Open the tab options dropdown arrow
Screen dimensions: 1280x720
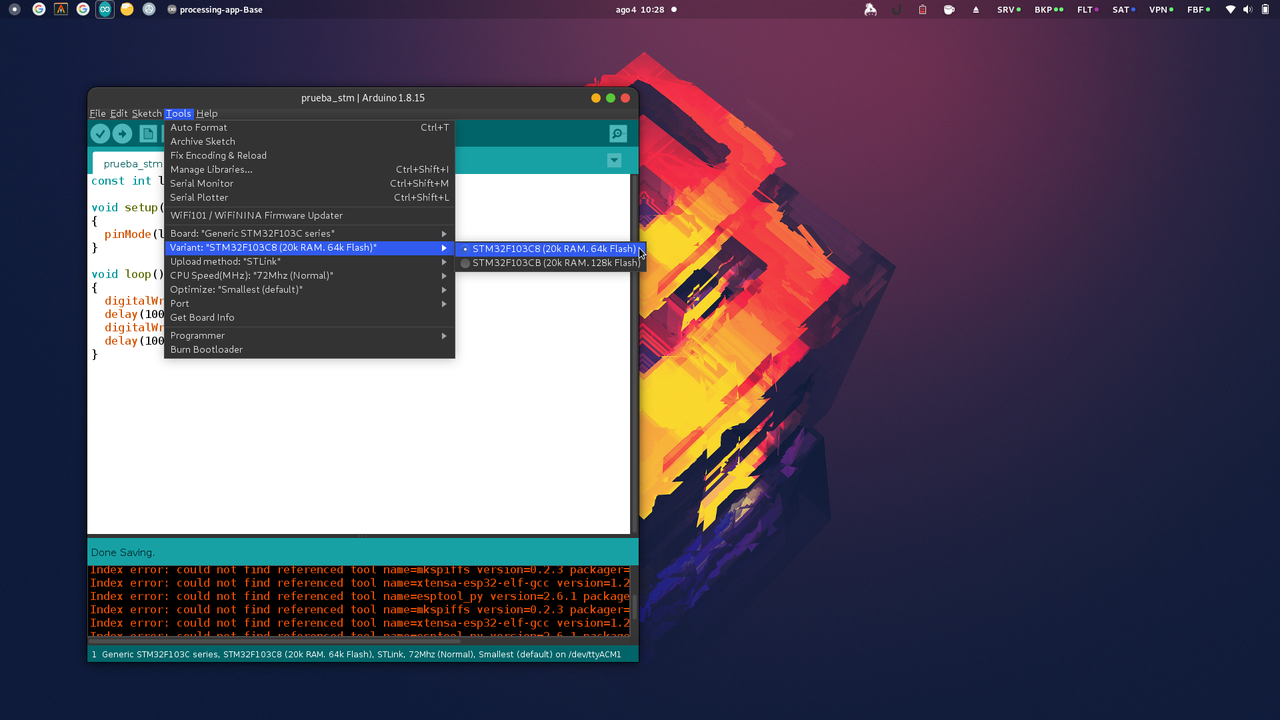click(x=614, y=161)
